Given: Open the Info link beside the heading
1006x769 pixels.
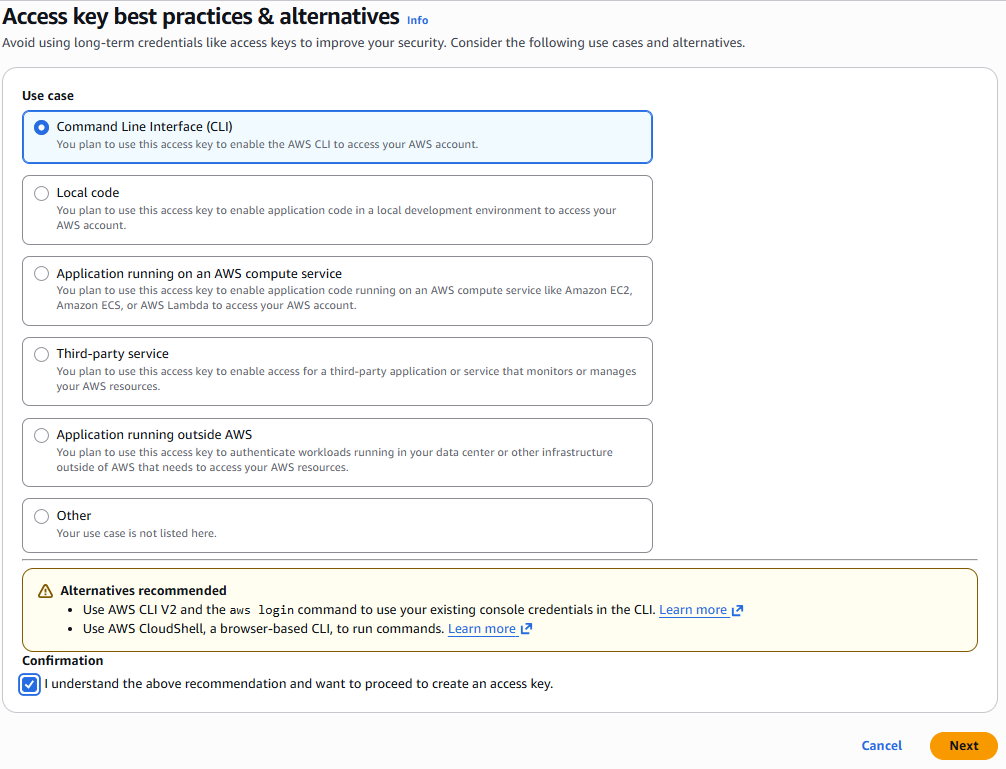Looking at the screenshot, I should coord(417,20).
